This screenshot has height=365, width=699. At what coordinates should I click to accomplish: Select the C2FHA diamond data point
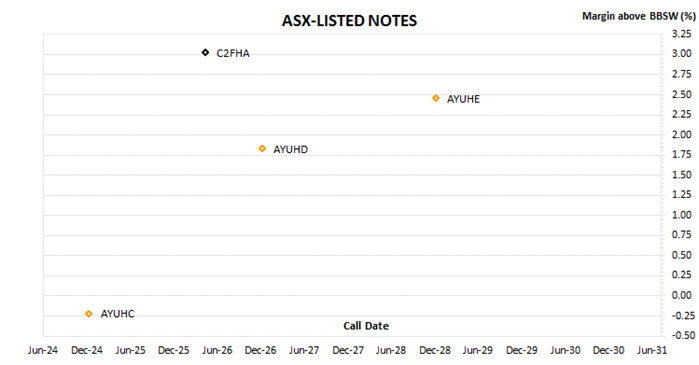(x=205, y=53)
